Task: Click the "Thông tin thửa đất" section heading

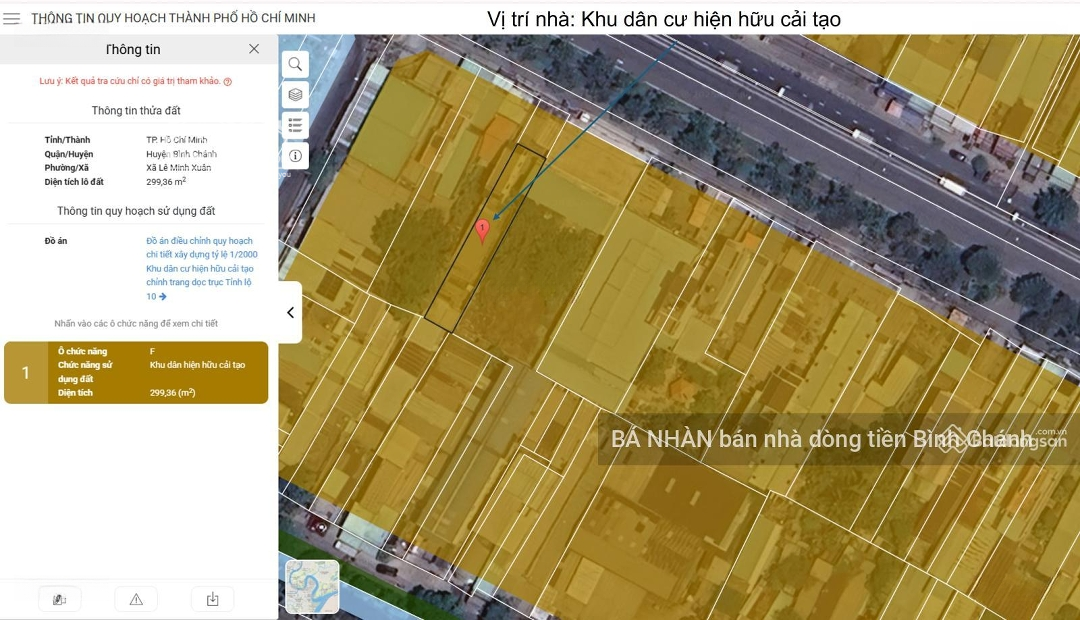Action: 136,110
